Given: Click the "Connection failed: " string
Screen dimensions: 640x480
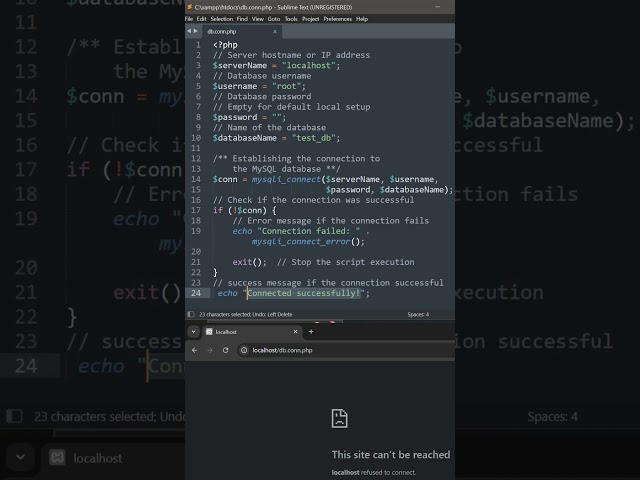Looking at the screenshot, I should coord(309,231).
